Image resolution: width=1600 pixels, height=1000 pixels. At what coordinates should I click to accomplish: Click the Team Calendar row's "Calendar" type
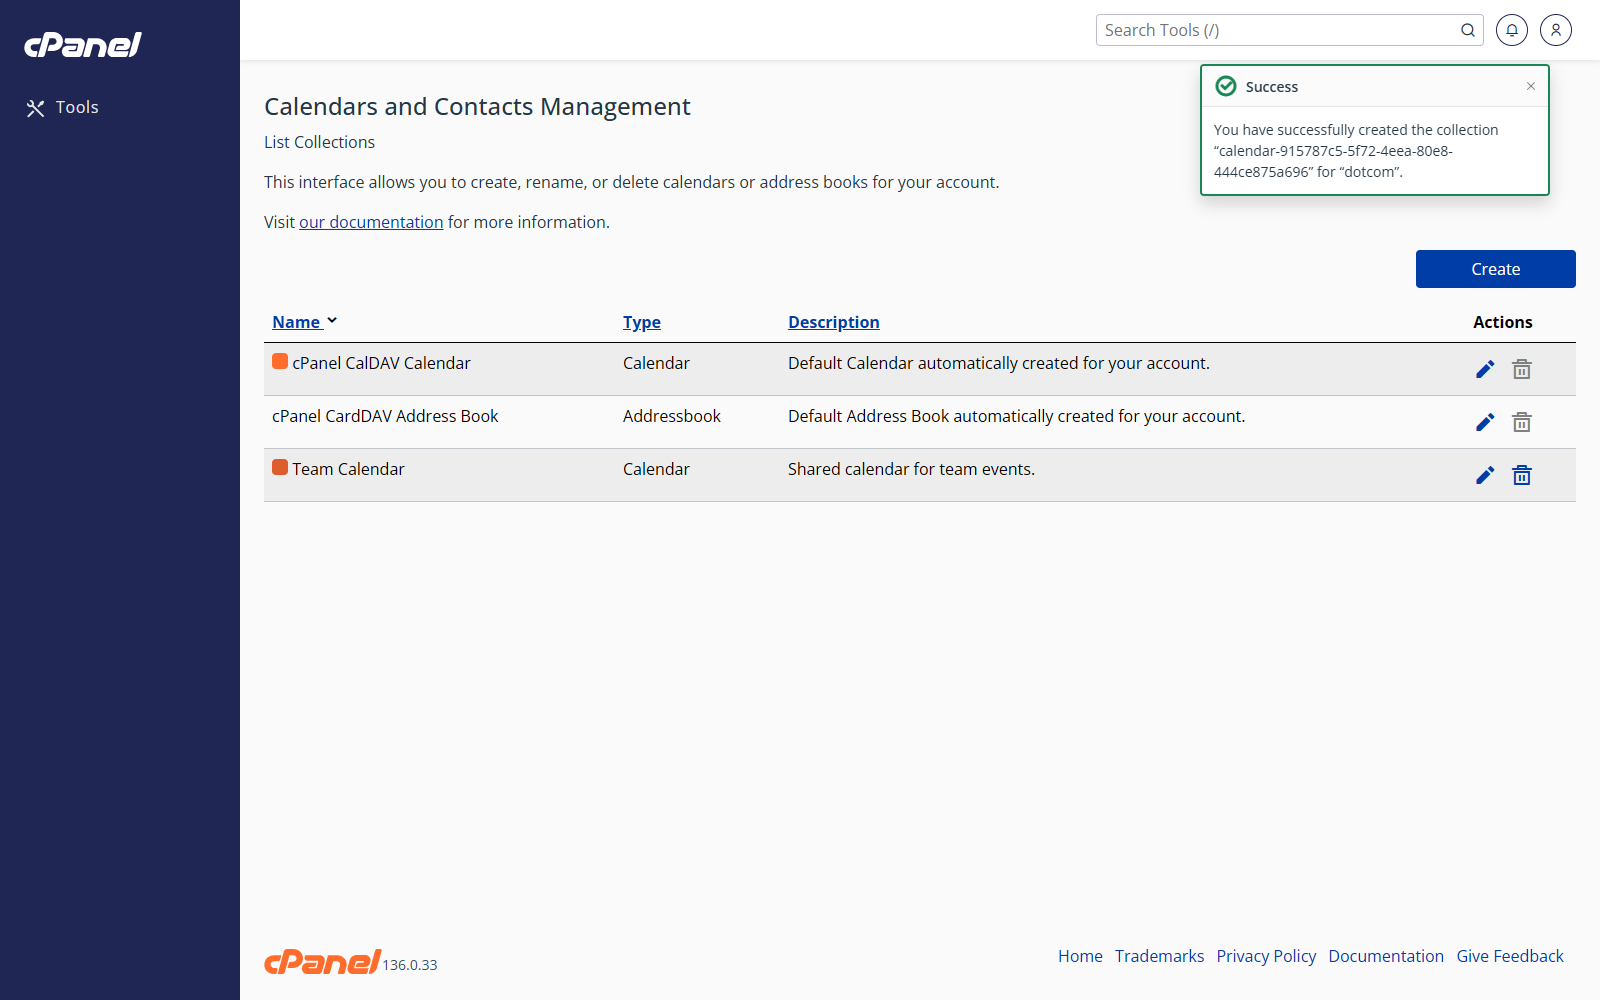[x=656, y=469]
